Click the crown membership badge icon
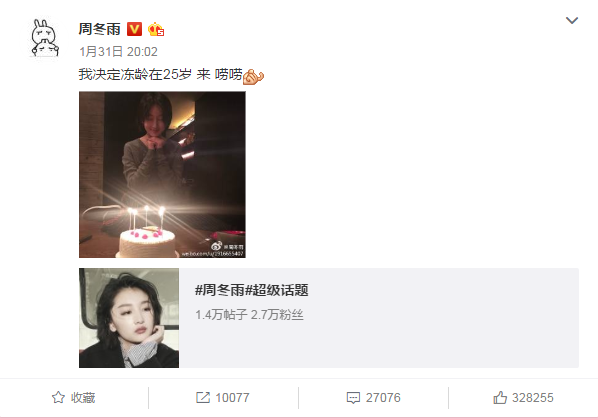 156,29
